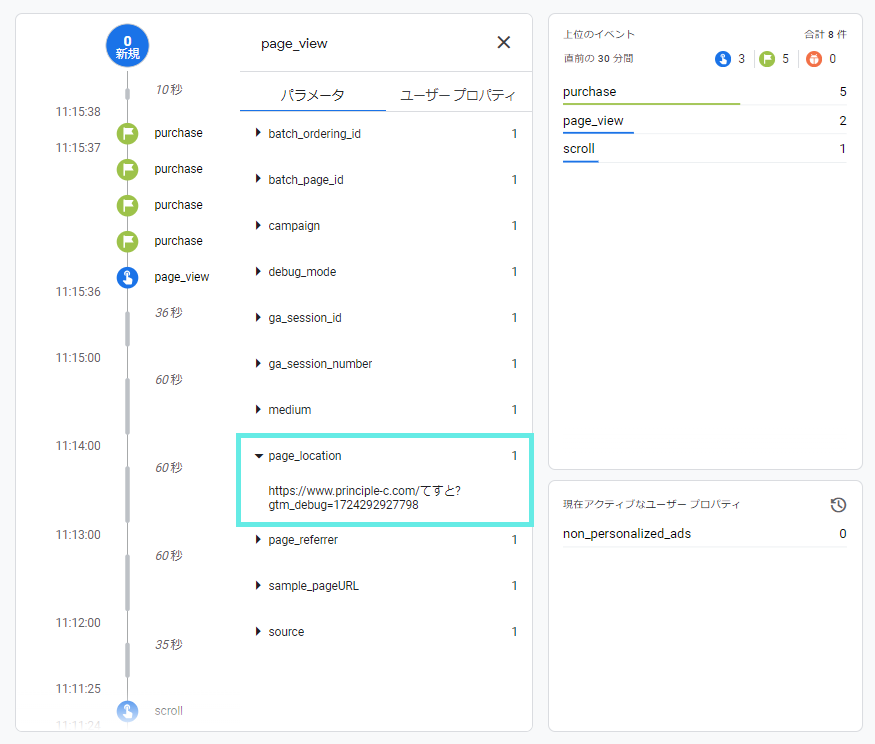Click the blue new-users circle at timeline top
Screen dimensions: 875x744
pos(127,47)
